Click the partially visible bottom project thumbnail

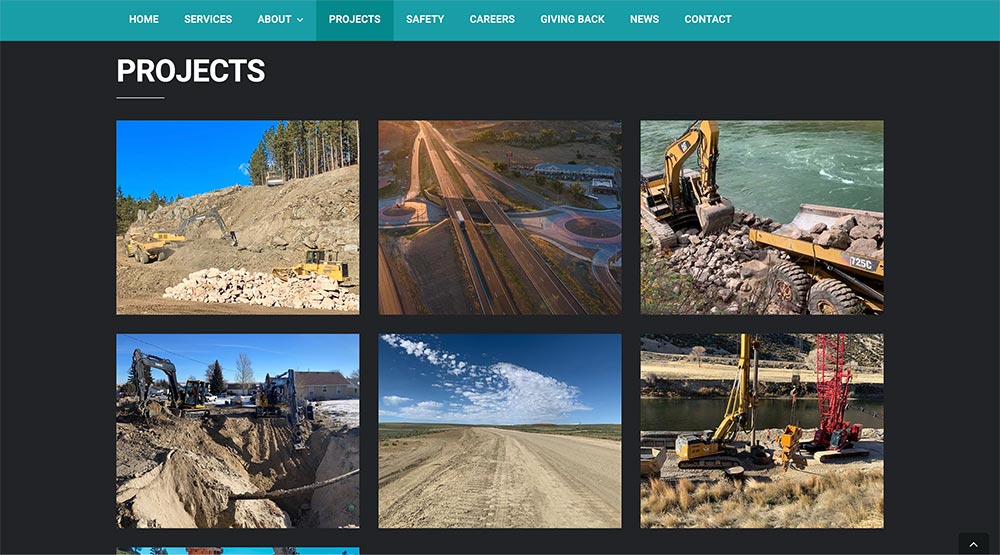[238, 550]
